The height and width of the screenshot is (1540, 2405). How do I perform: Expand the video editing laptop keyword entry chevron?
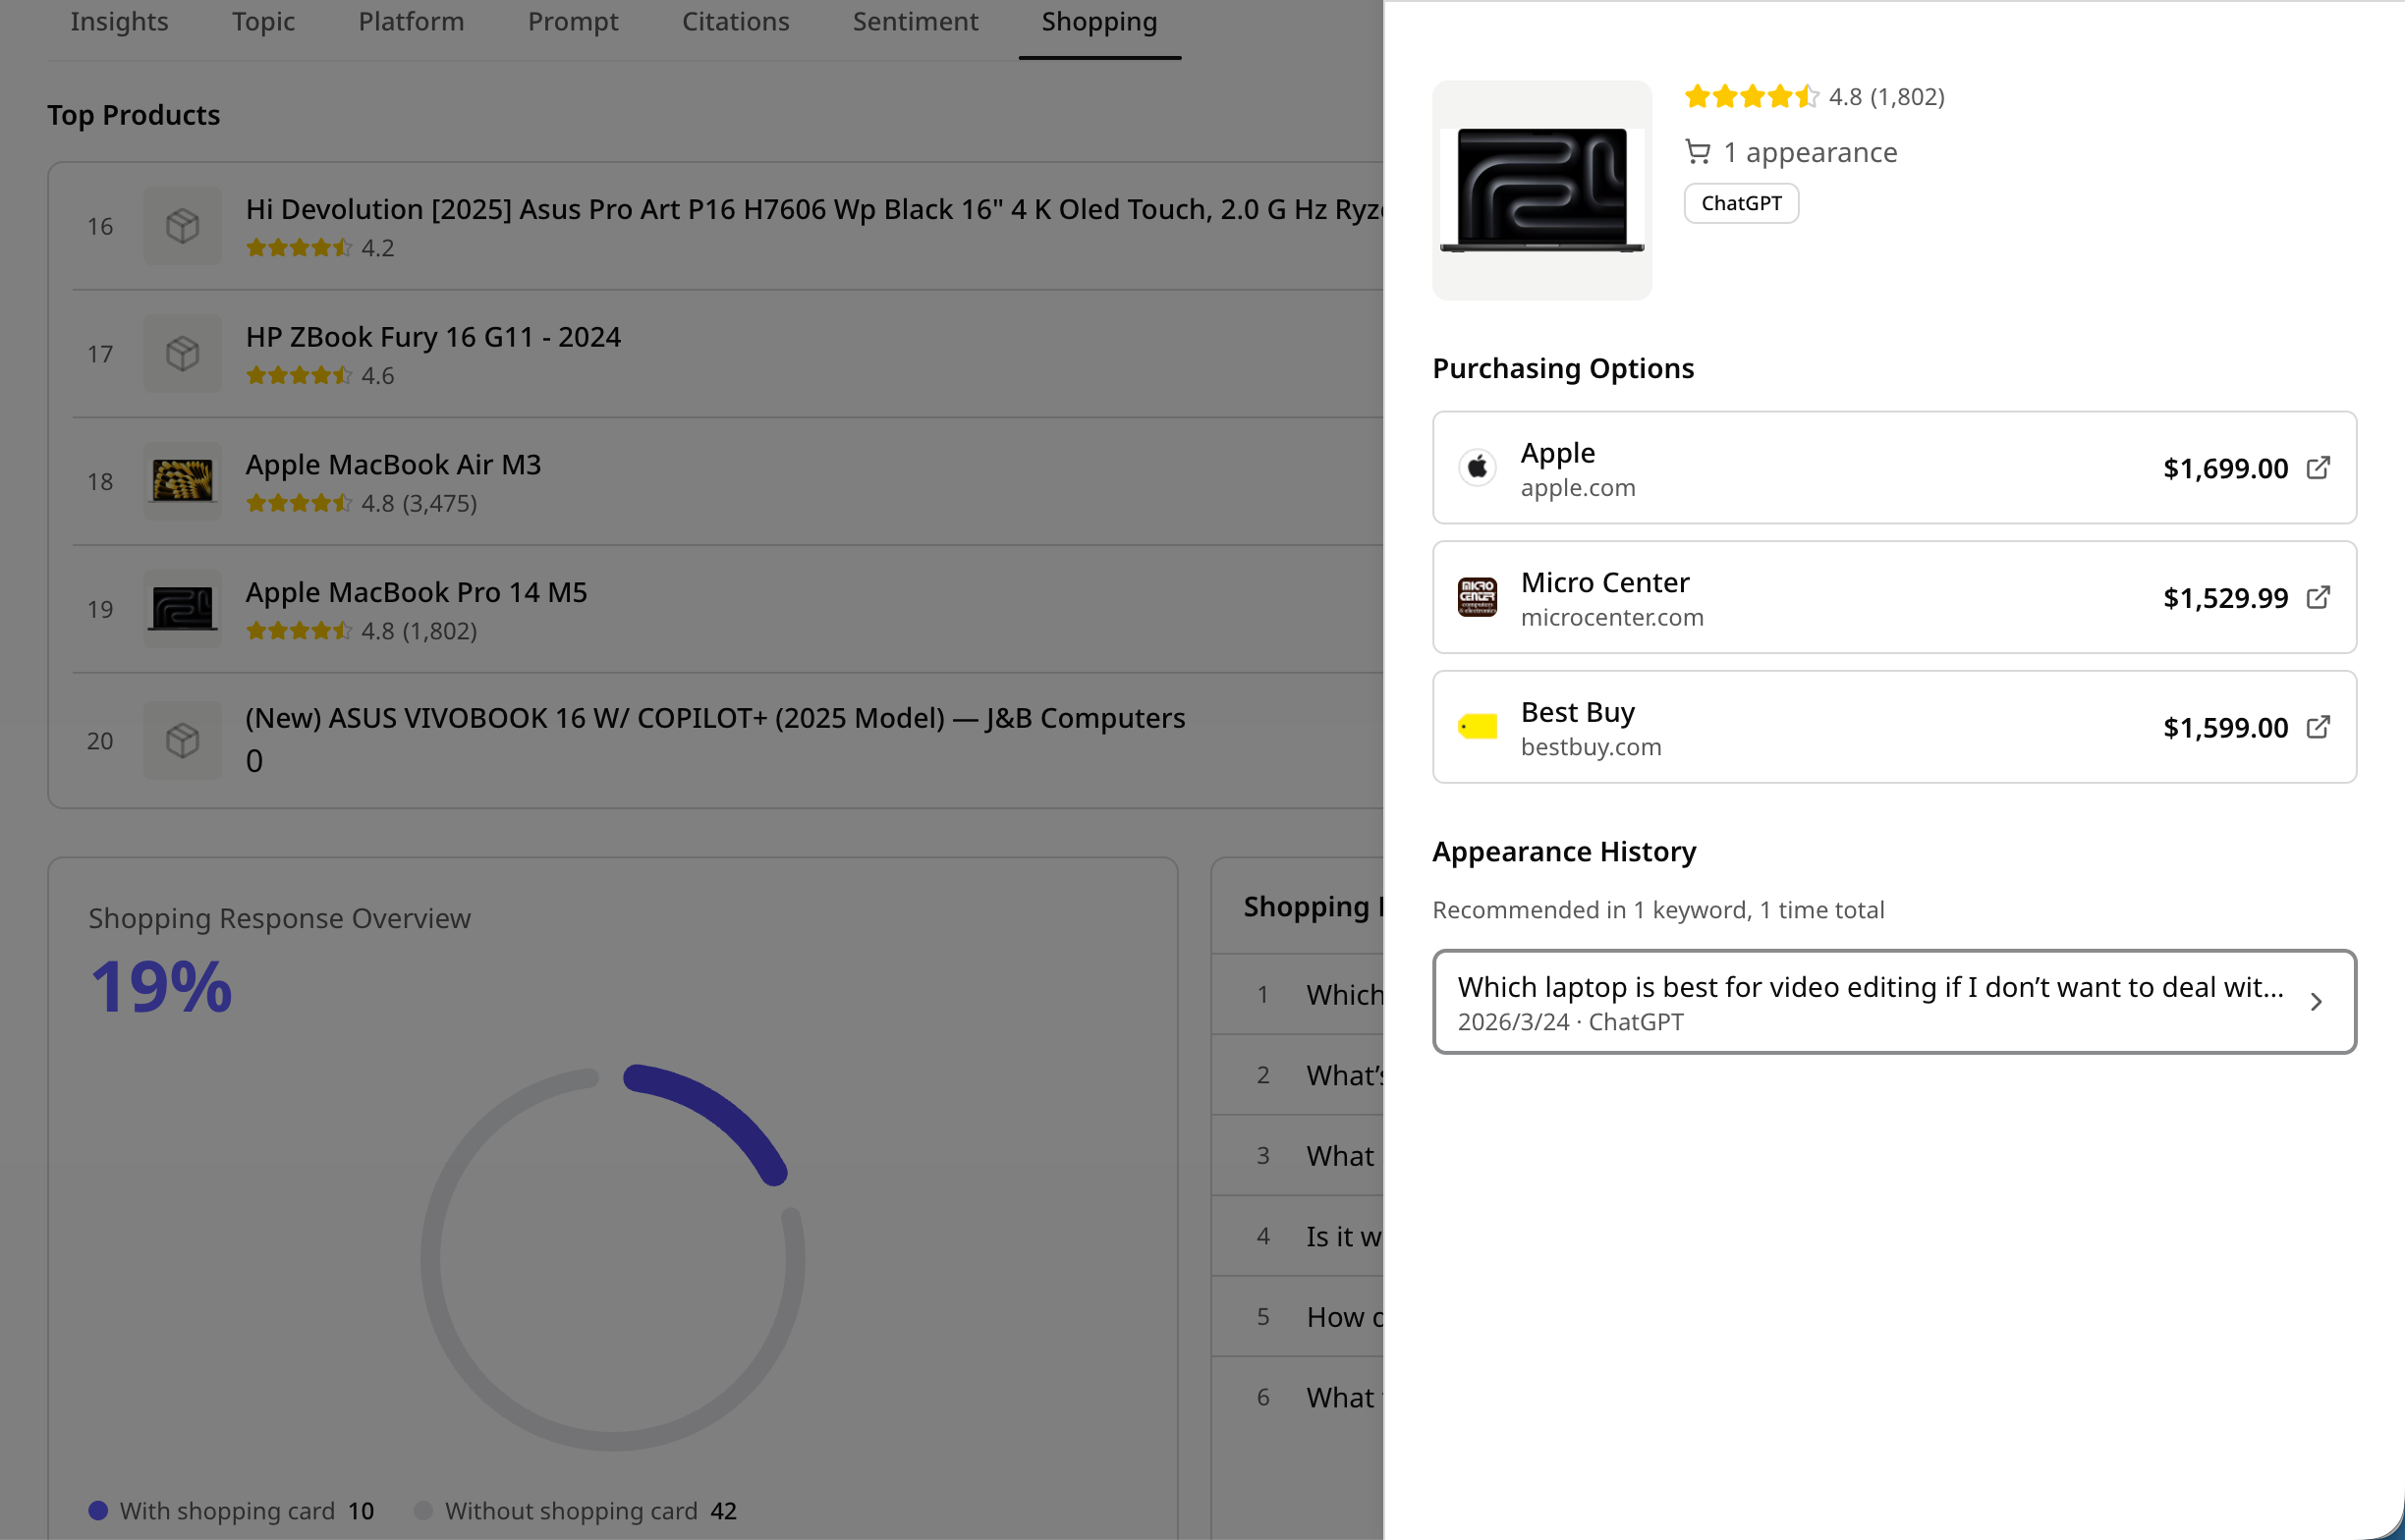pos(2316,1001)
